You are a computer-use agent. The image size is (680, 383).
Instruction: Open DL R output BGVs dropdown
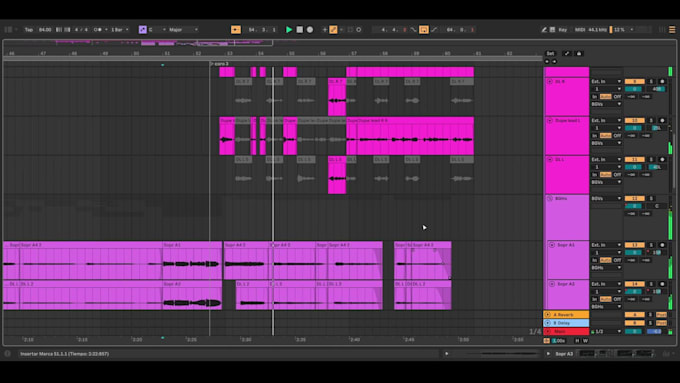tap(606, 104)
